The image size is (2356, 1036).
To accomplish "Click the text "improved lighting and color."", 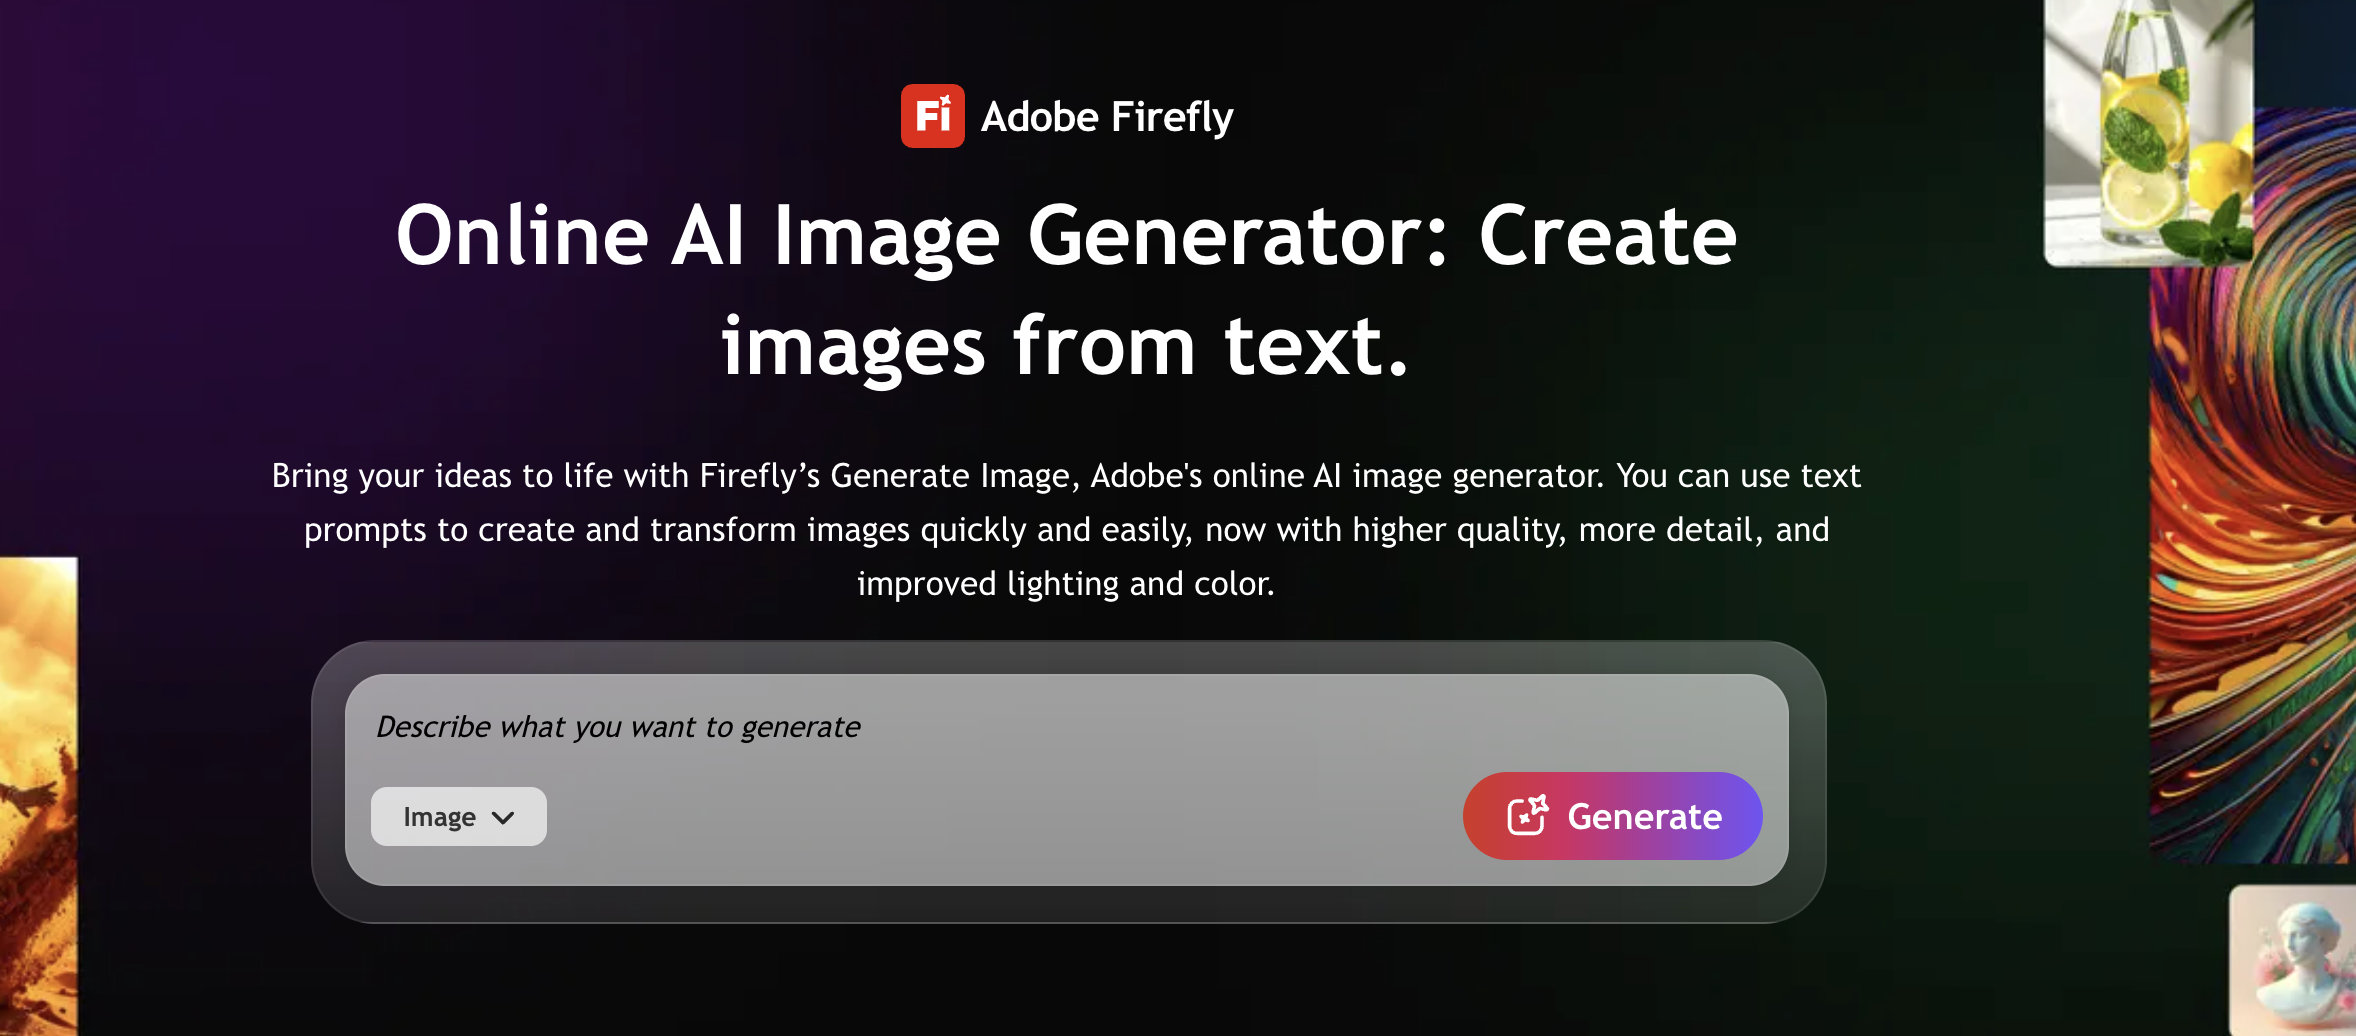I will (x=1066, y=584).
